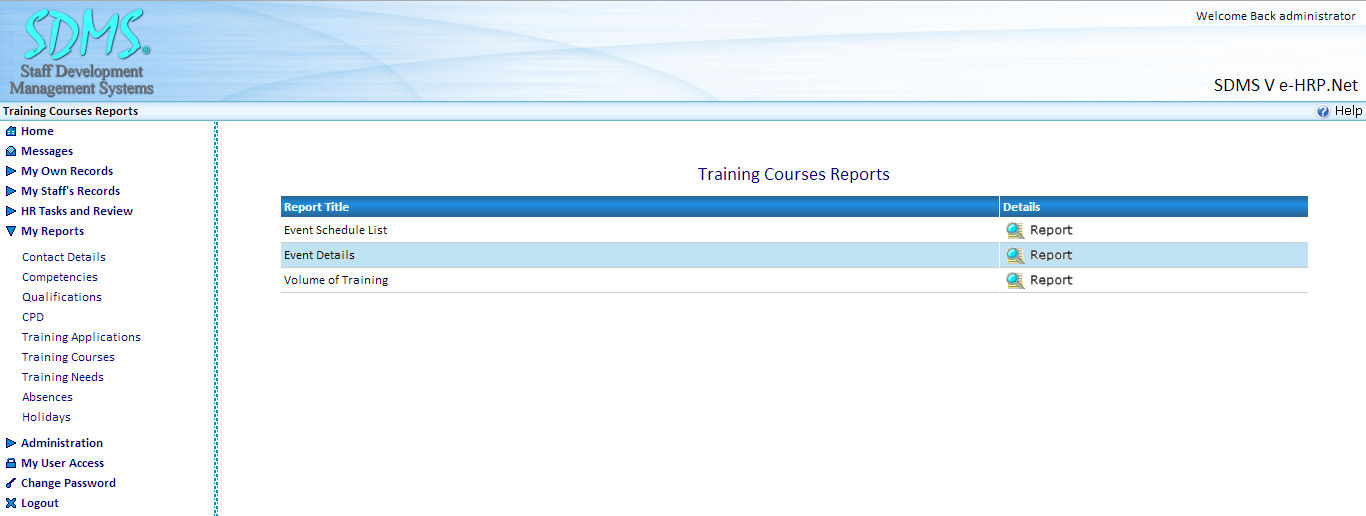Open Report for Volume of Training
The image size is (1366, 516).
coord(1051,280)
